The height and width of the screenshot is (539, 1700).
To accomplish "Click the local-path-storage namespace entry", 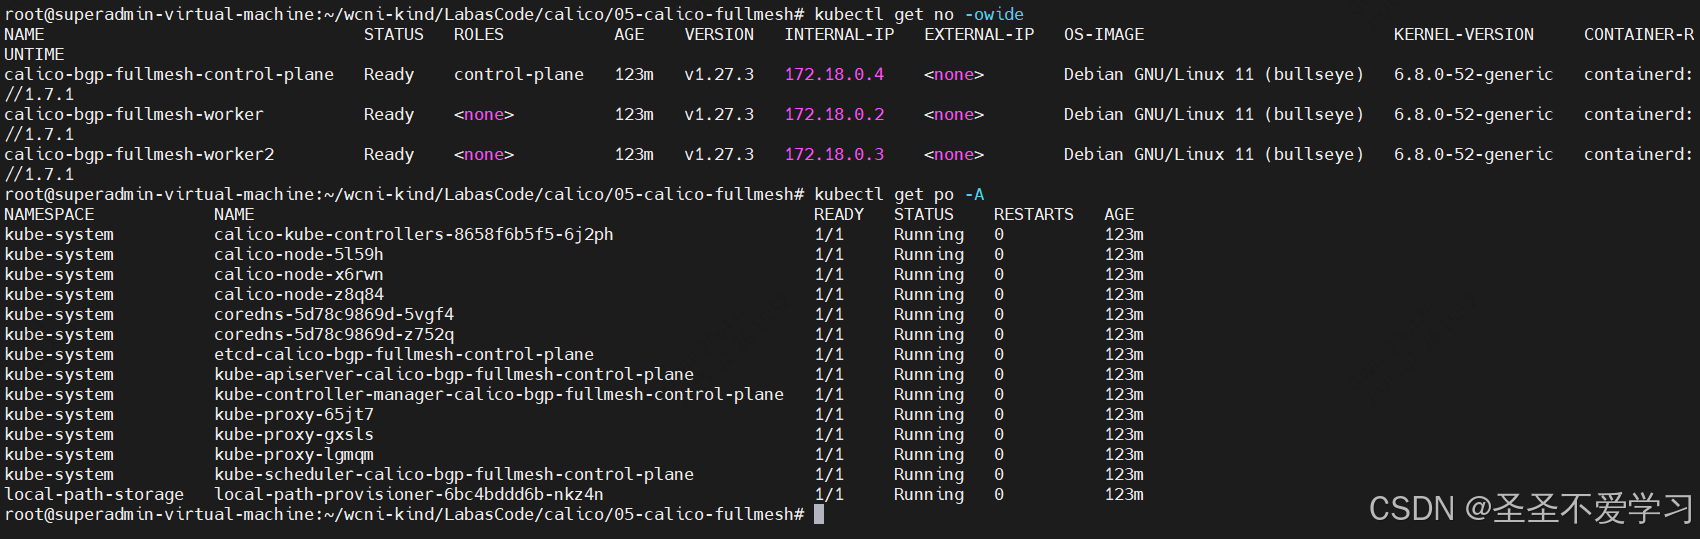I will (94, 495).
